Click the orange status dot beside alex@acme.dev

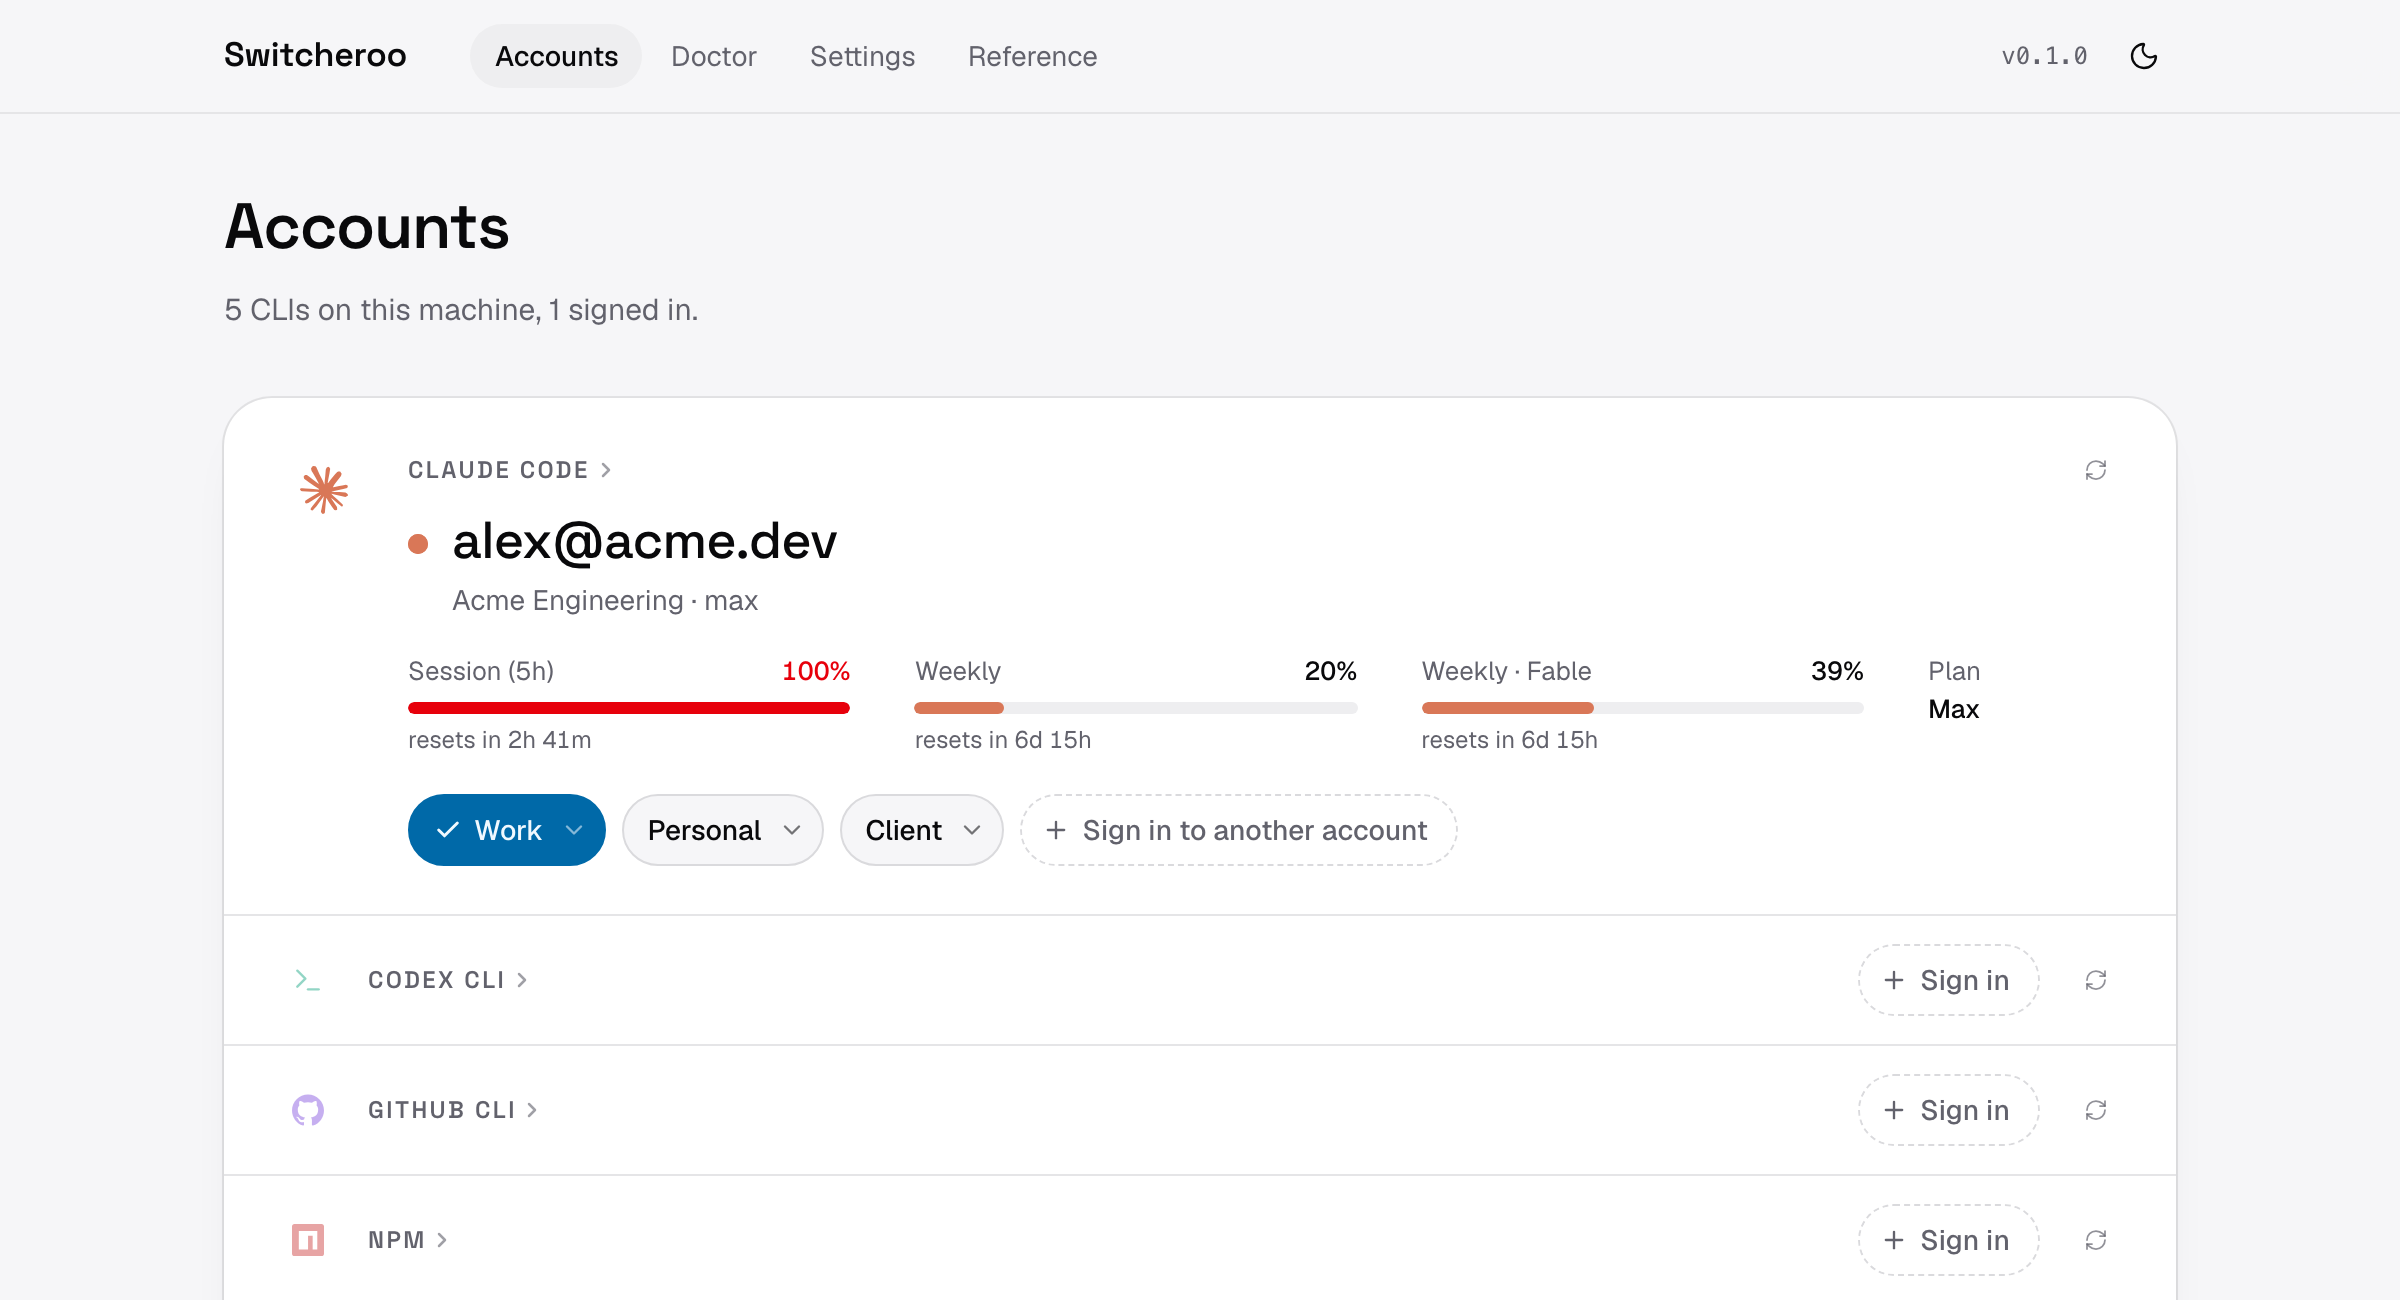tap(418, 544)
